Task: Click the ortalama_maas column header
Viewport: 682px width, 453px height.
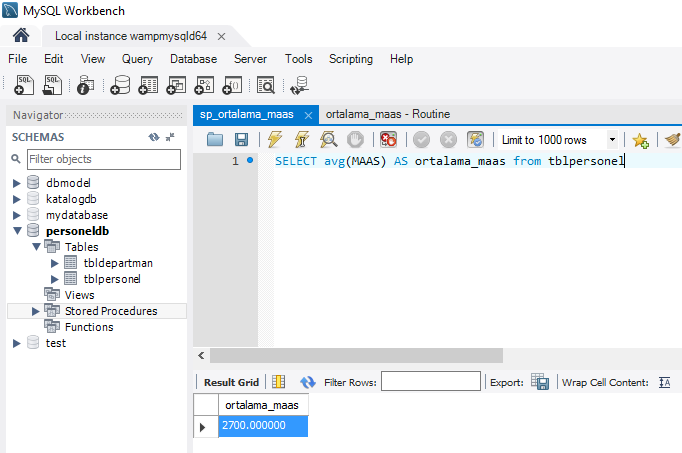Action: tap(263, 405)
